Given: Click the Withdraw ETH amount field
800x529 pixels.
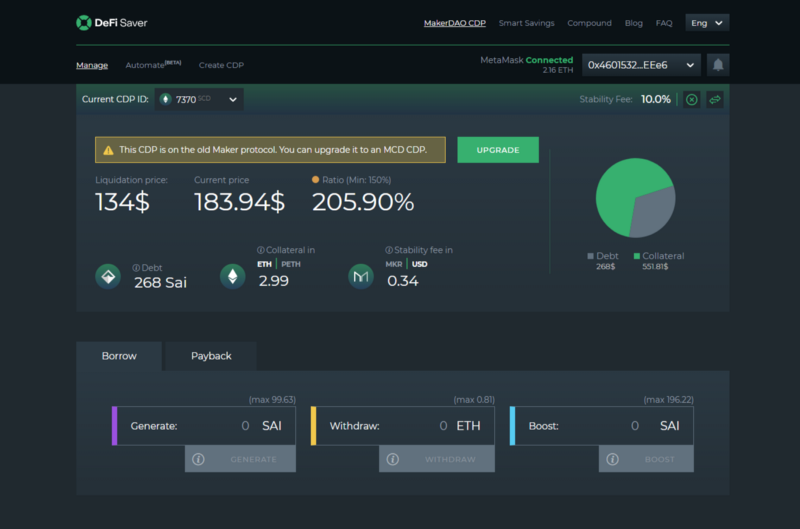Looking at the screenshot, I should pyautogui.click(x=403, y=426).
